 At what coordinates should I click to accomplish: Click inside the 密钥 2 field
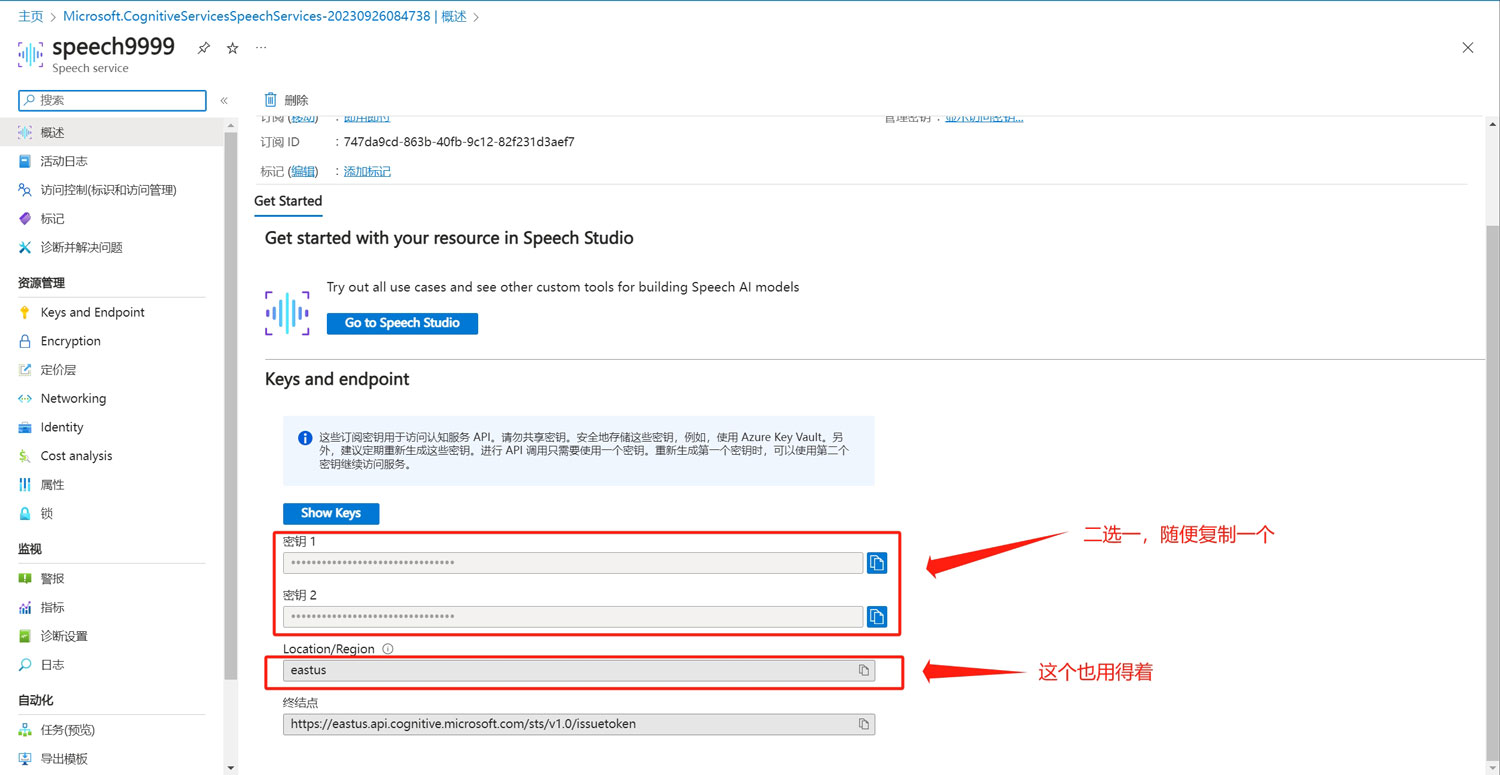point(573,616)
